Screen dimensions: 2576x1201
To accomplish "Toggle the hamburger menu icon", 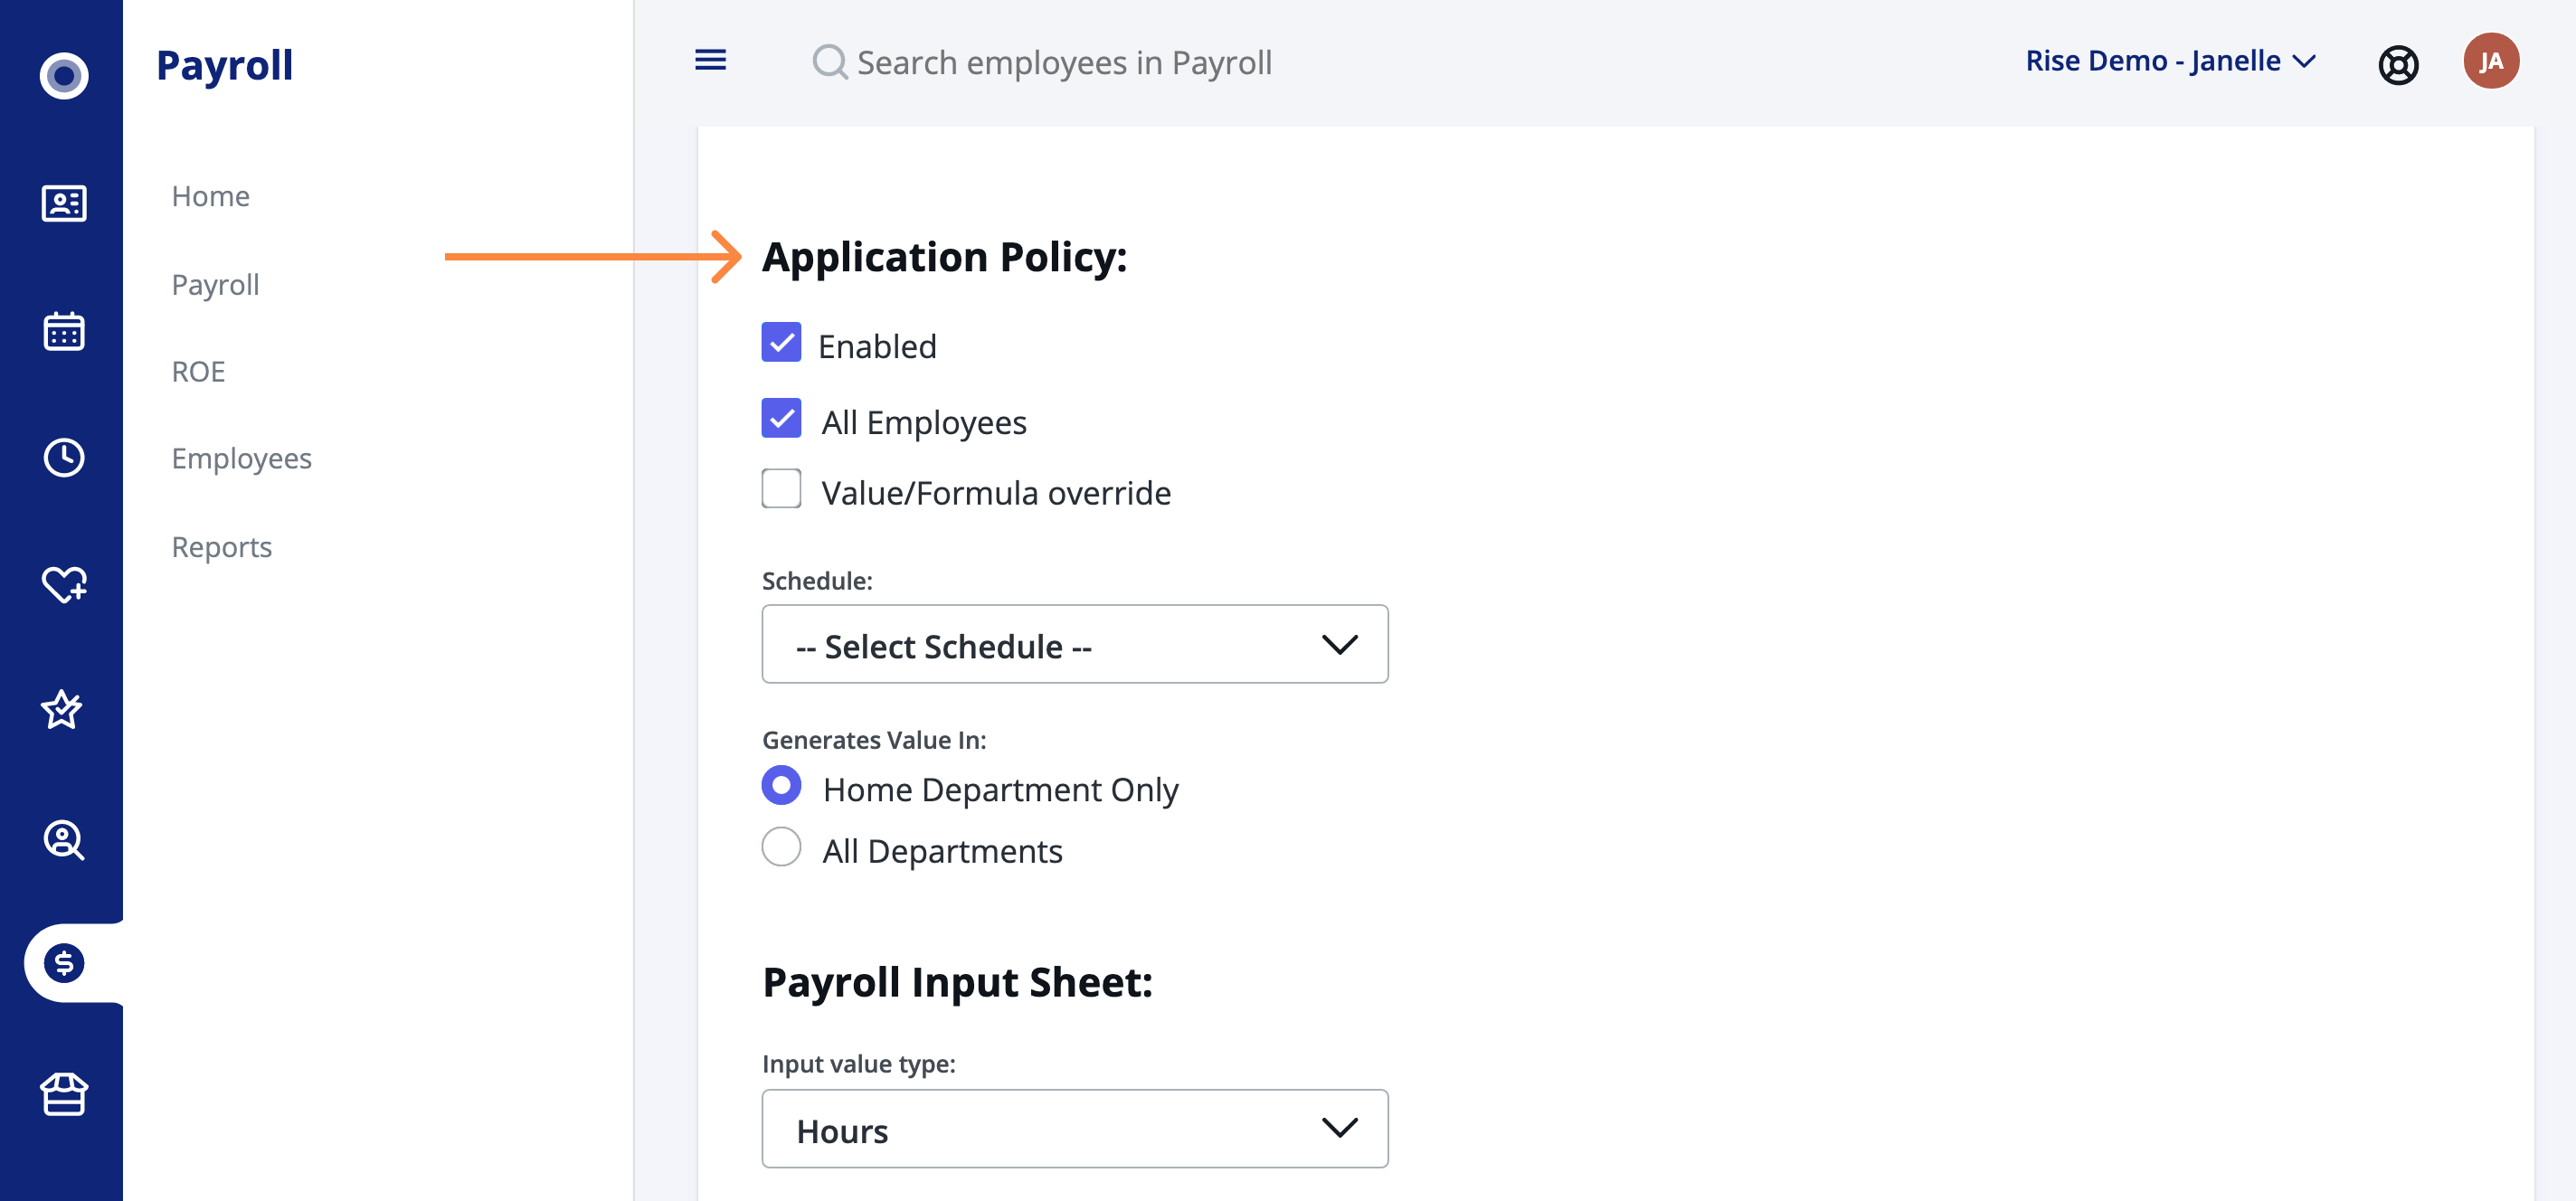I will (710, 61).
